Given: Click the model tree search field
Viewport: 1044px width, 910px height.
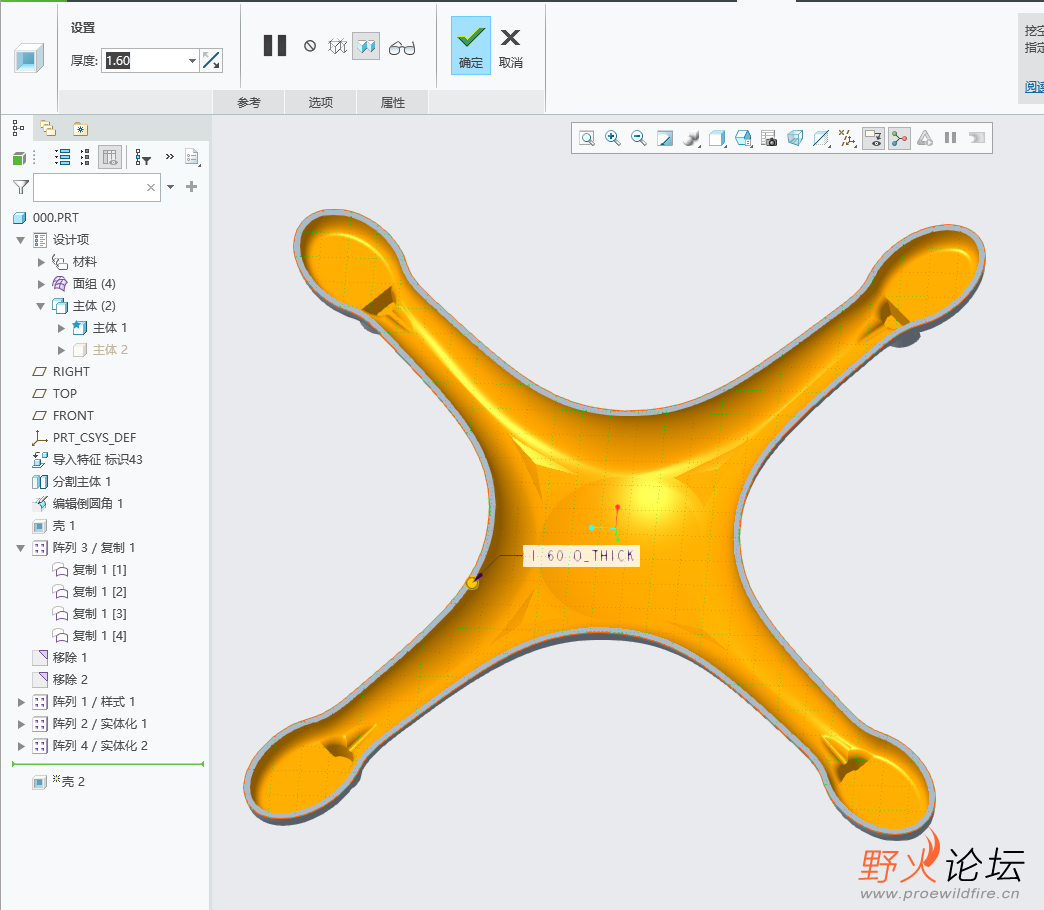Looking at the screenshot, I should click(x=90, y=187).
